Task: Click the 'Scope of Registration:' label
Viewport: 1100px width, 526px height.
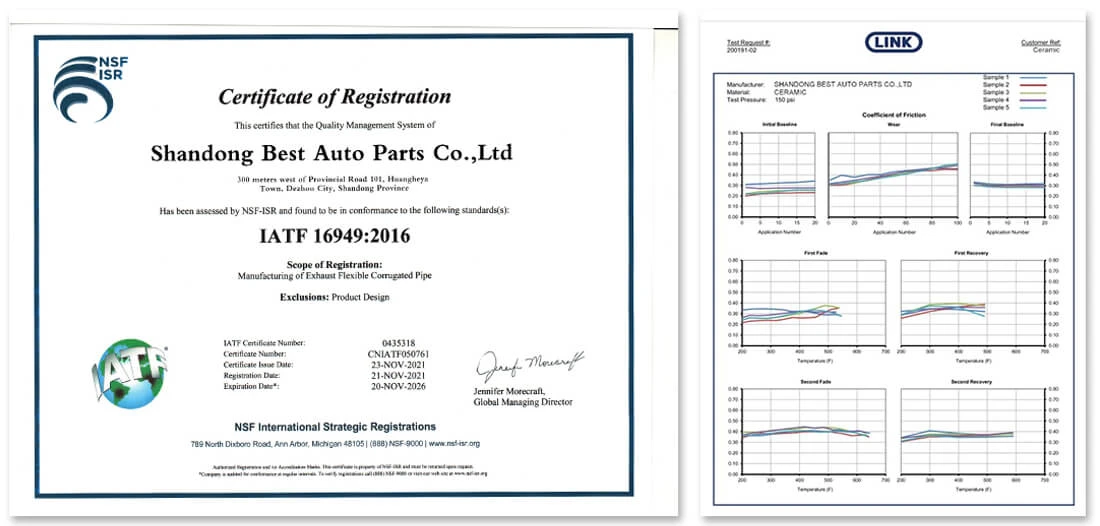Action: [335, 264]
